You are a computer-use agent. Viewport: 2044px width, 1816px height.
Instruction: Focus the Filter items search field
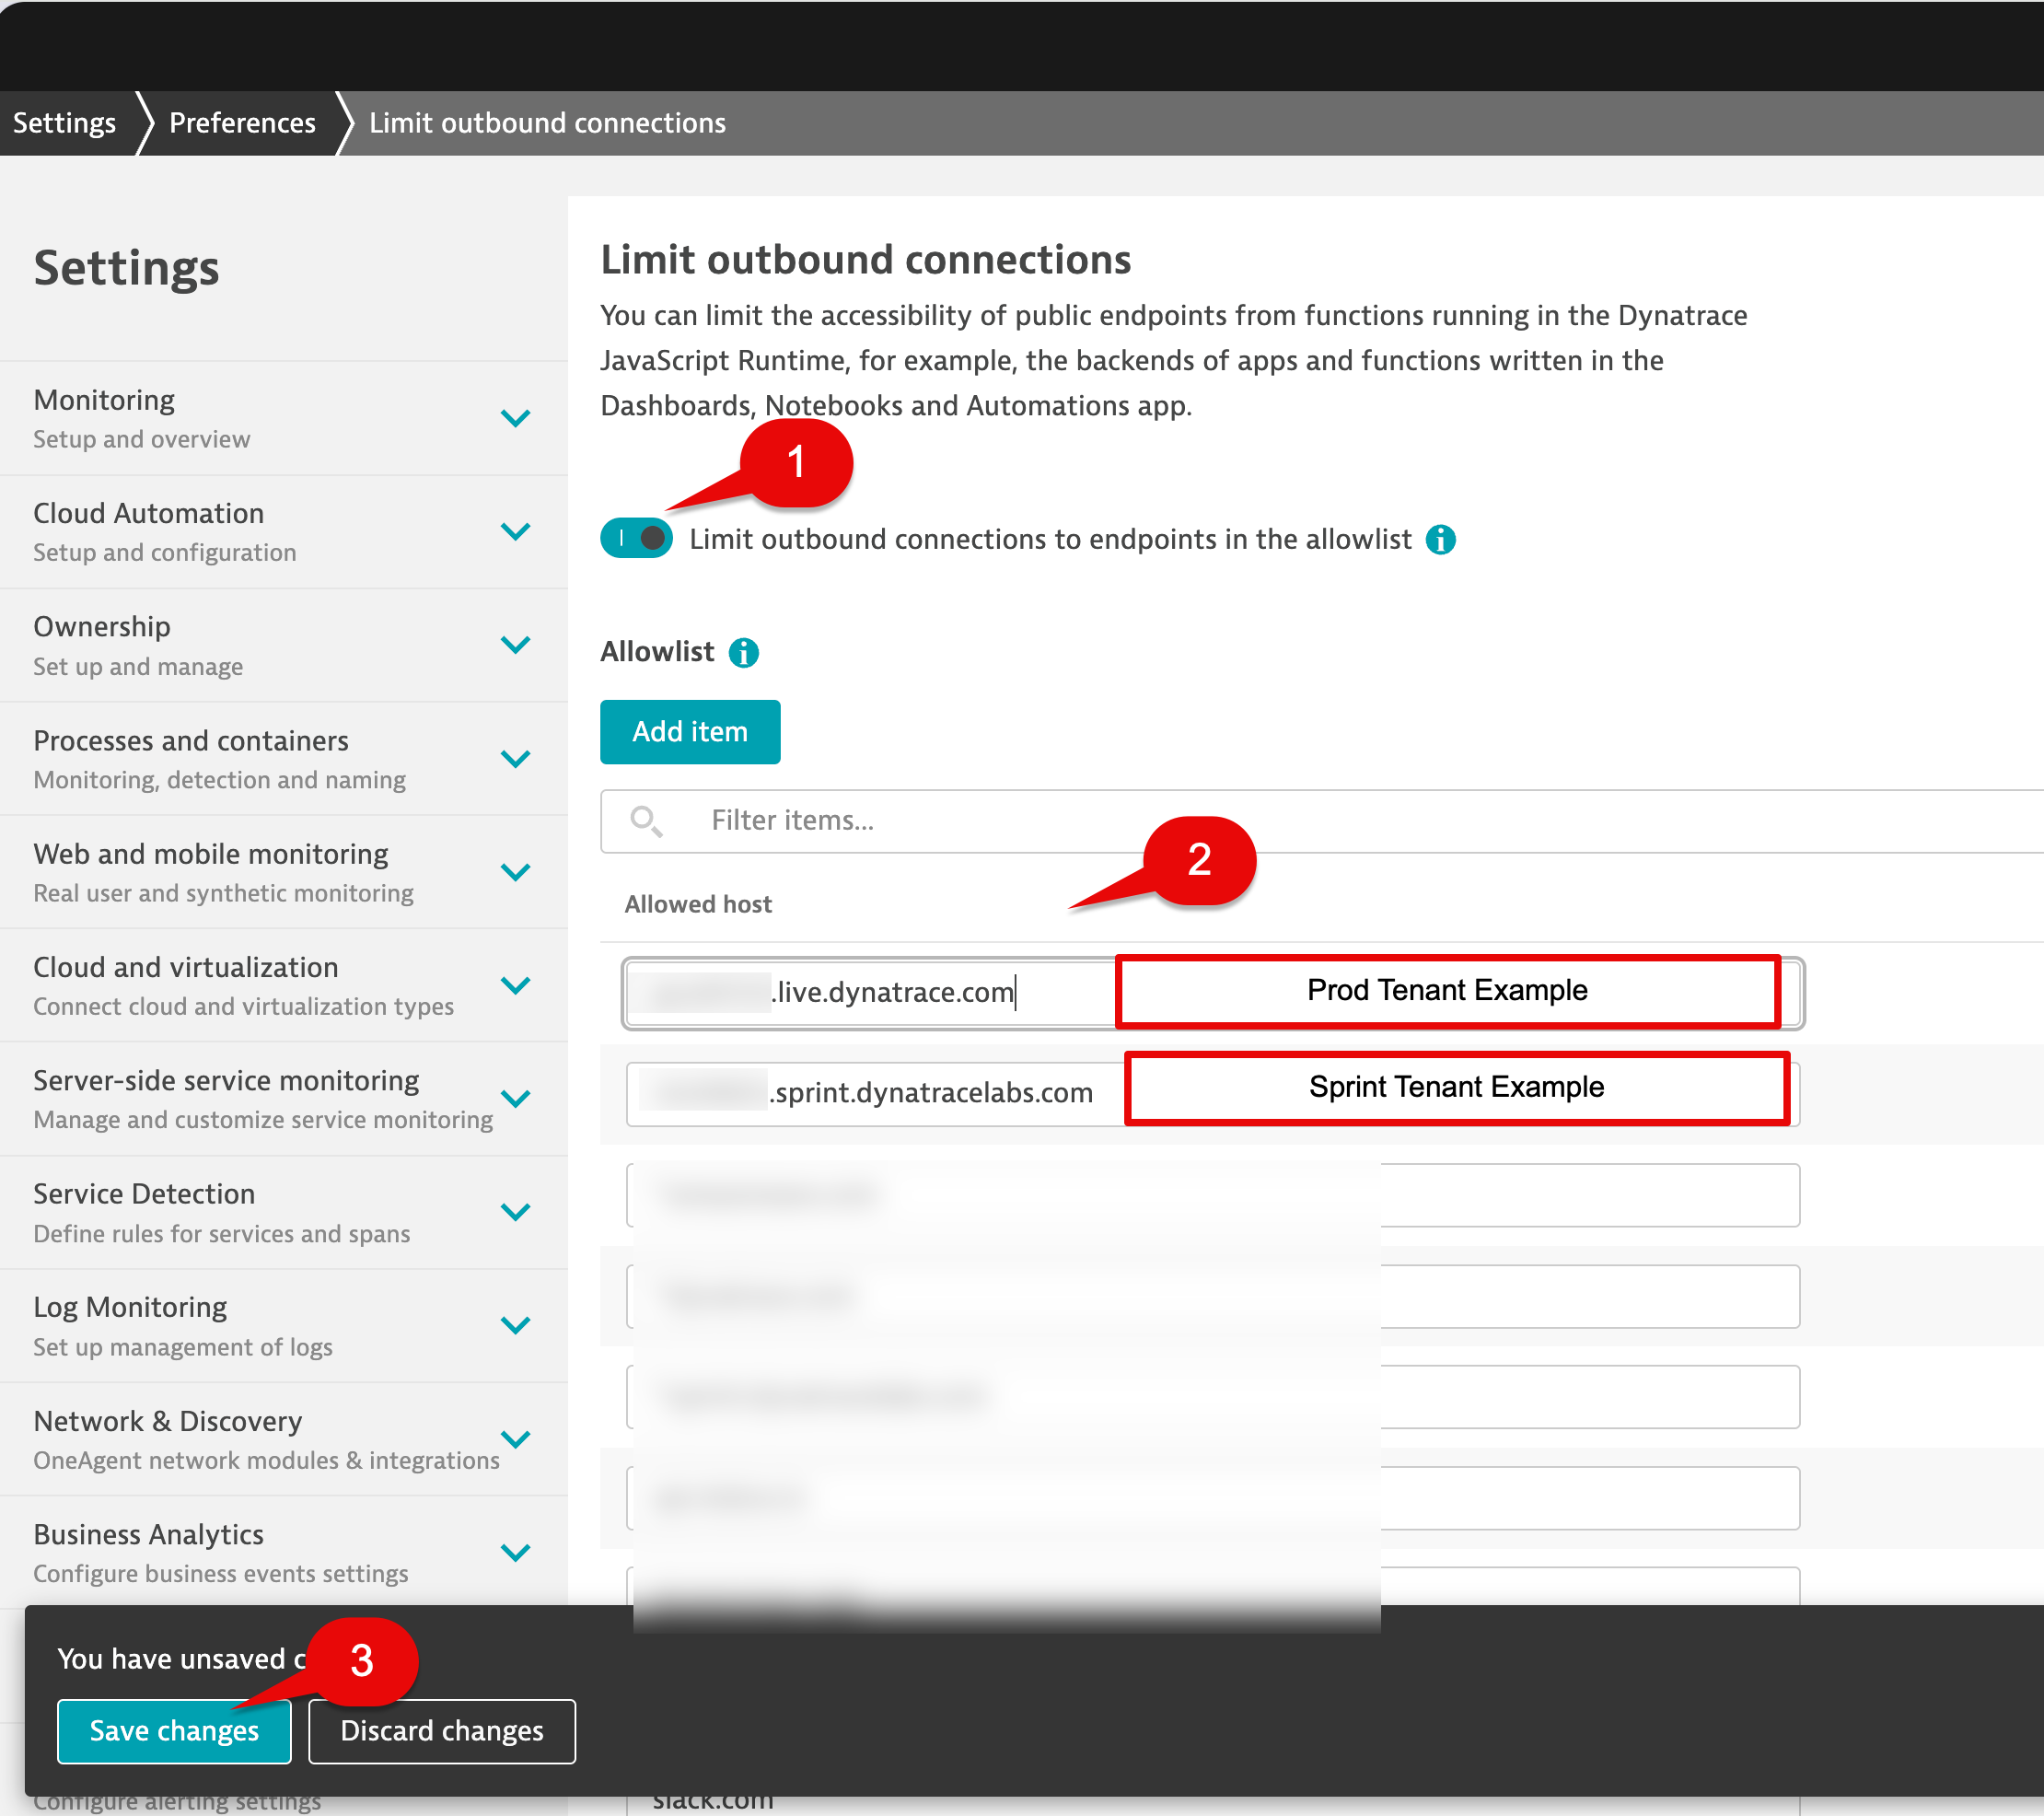(1322, 821)
